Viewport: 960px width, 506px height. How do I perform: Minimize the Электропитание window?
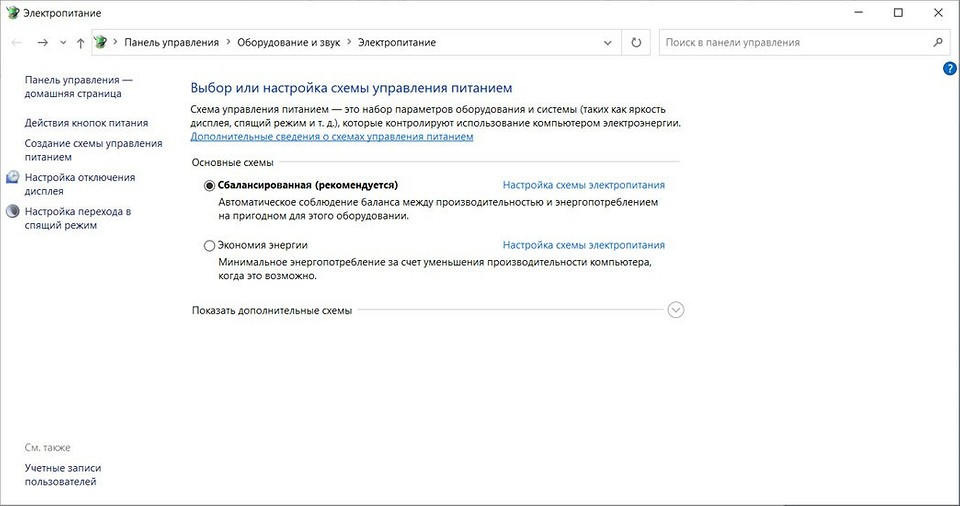[858, 12]
